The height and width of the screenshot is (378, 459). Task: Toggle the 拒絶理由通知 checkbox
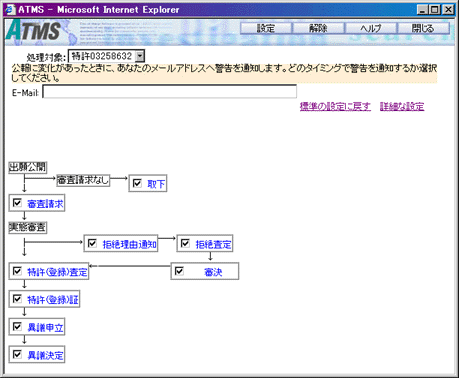(92, 243)
